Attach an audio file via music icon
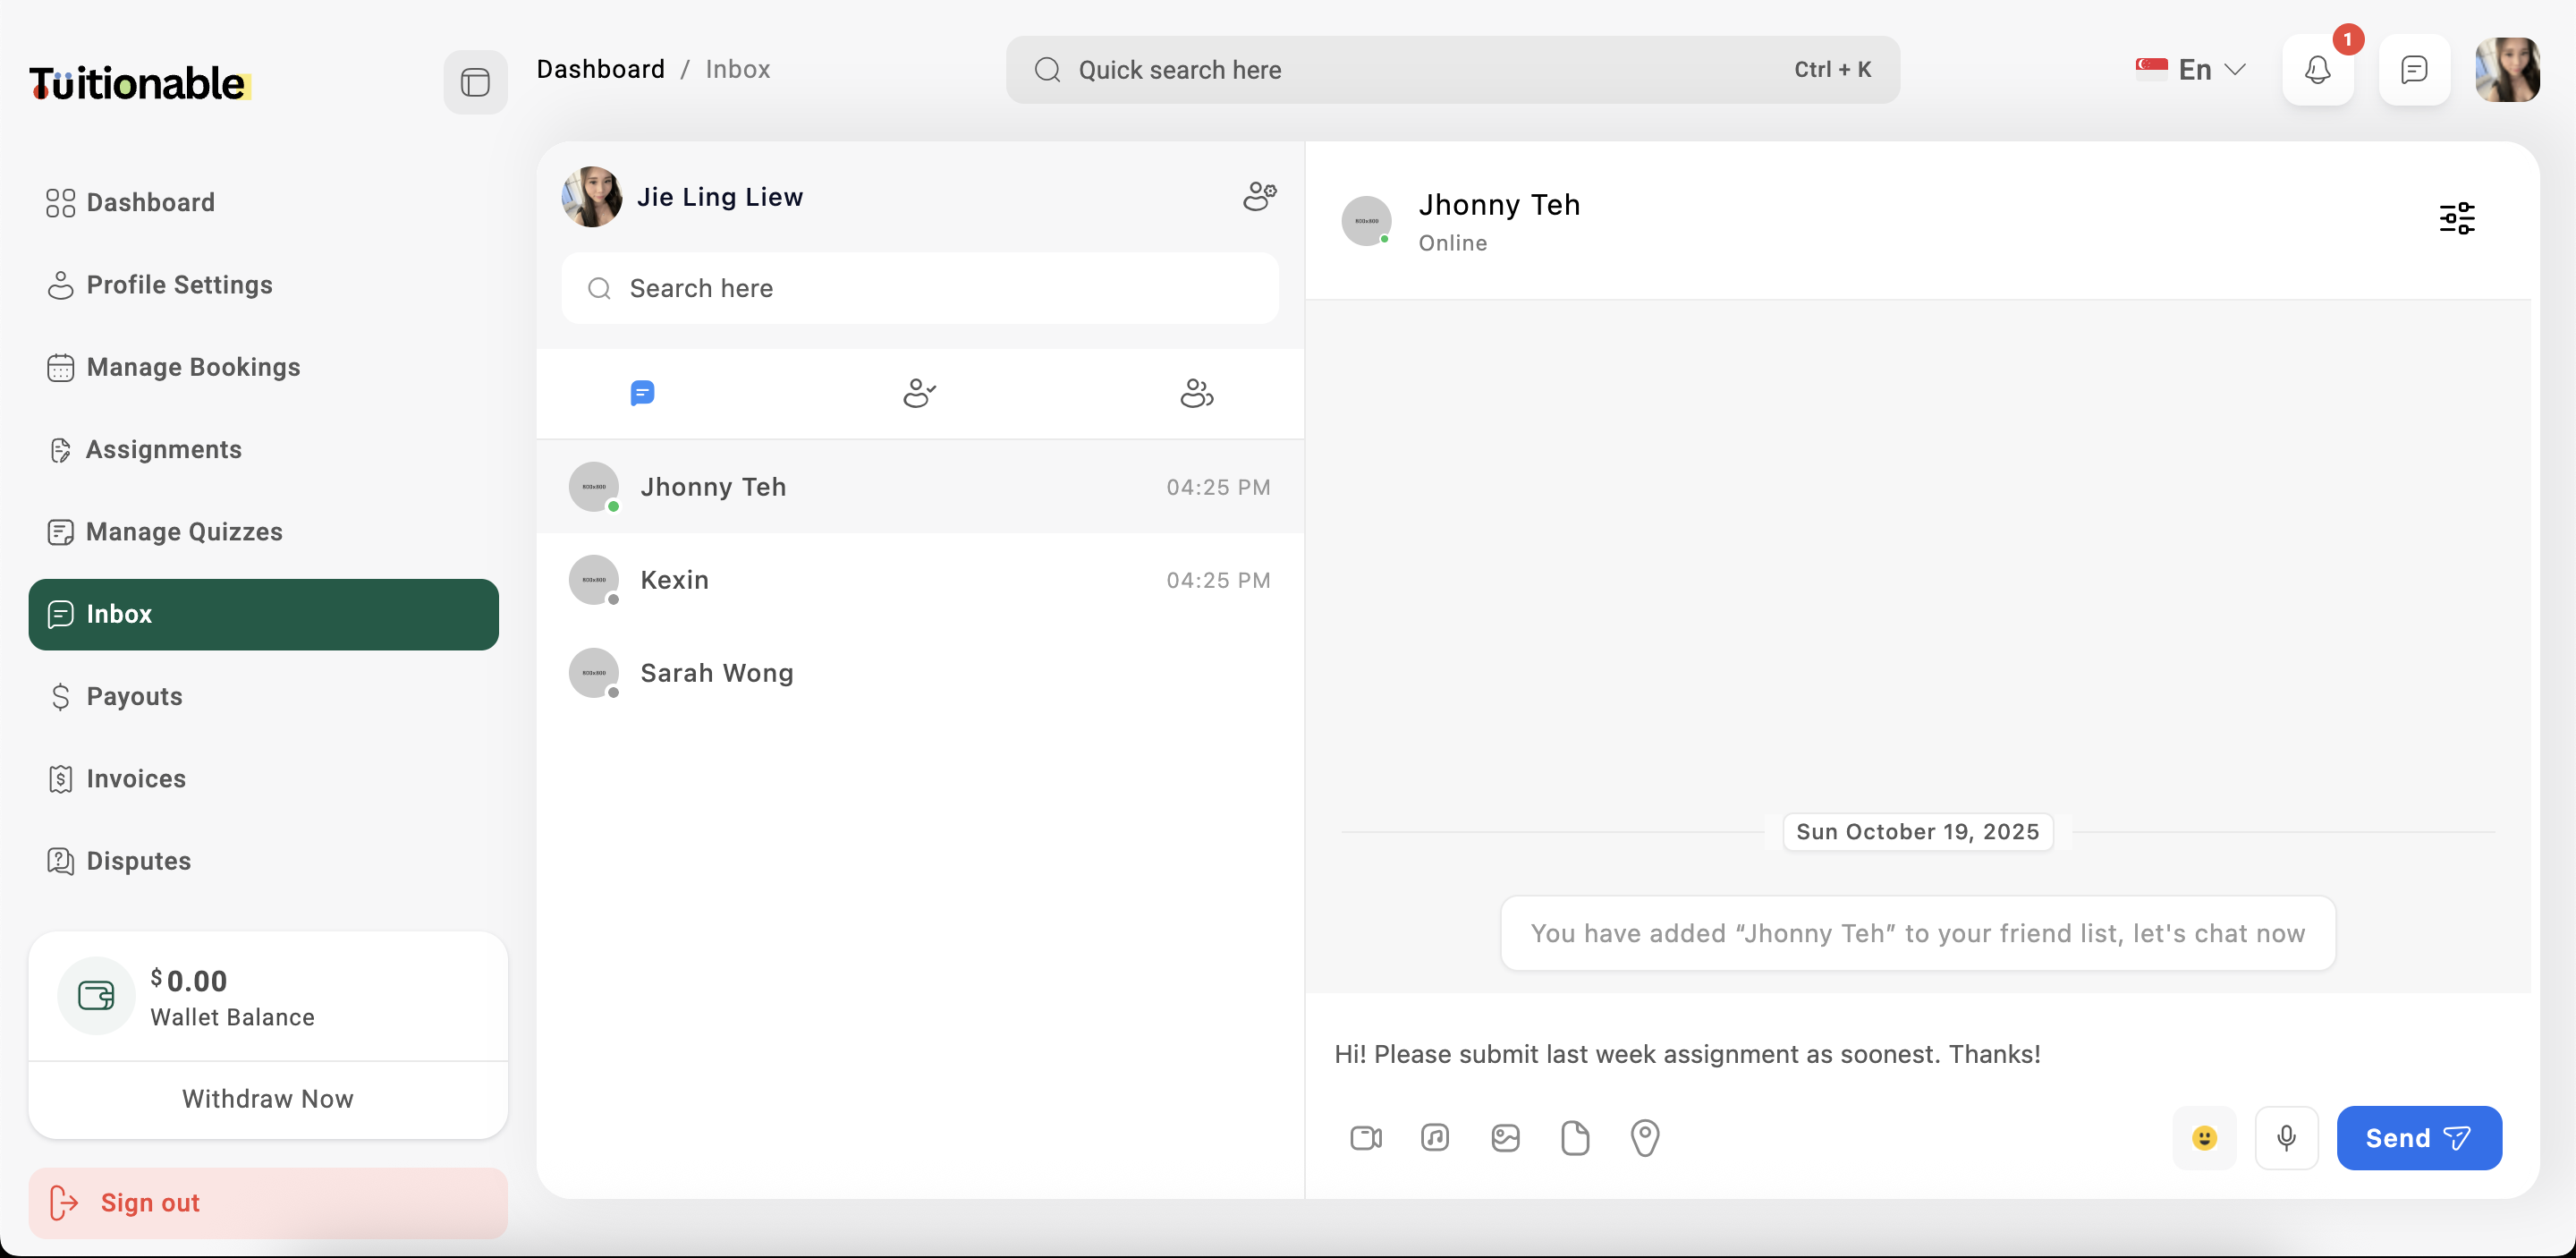 click(1435, 1138)
